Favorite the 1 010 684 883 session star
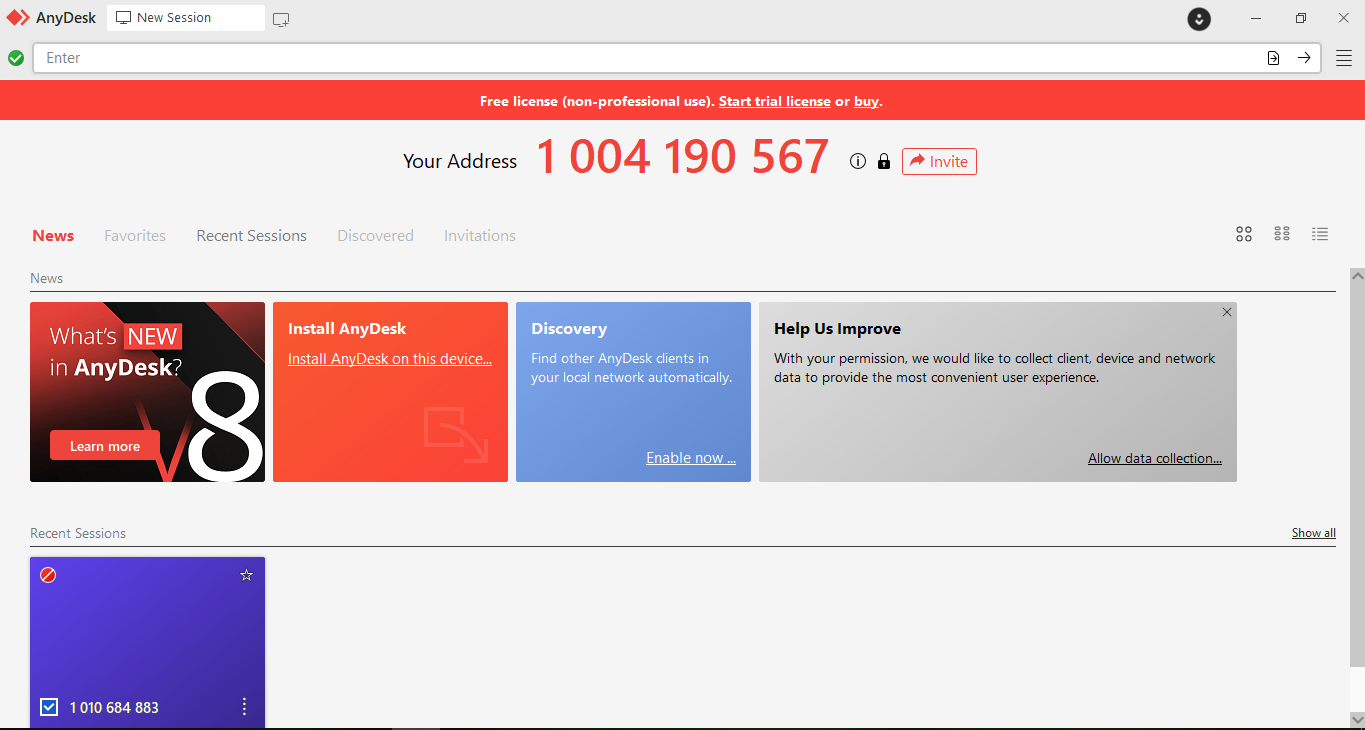 [247, 575]
